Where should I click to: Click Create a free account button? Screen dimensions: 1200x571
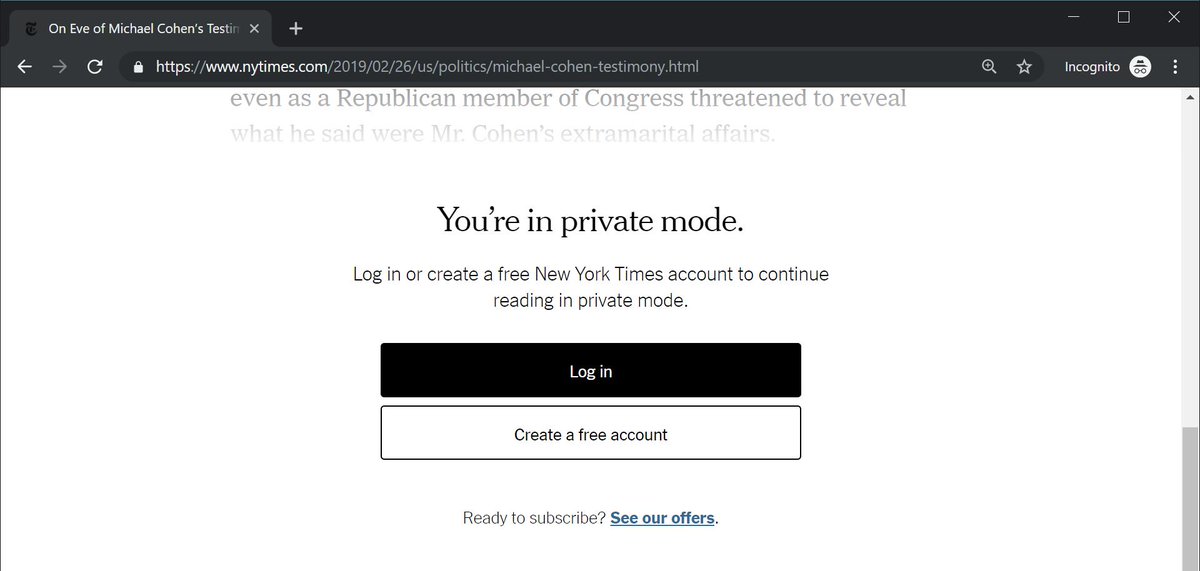pos(590,433)
